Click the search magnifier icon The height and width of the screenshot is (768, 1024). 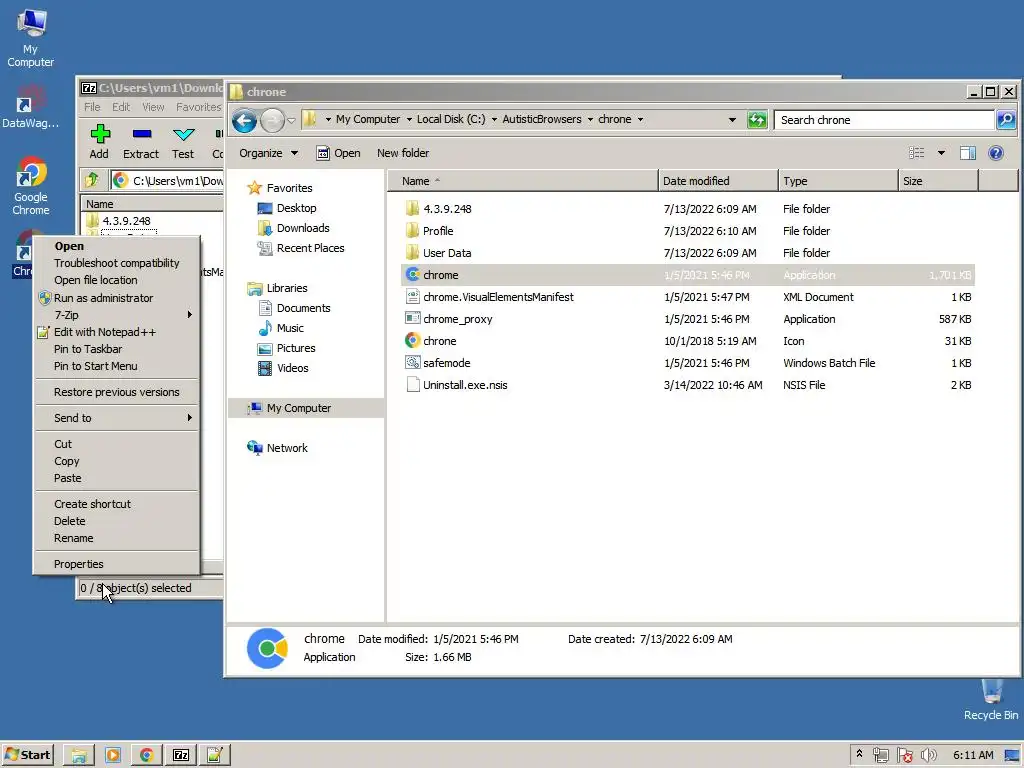(x=1006, y=120)
